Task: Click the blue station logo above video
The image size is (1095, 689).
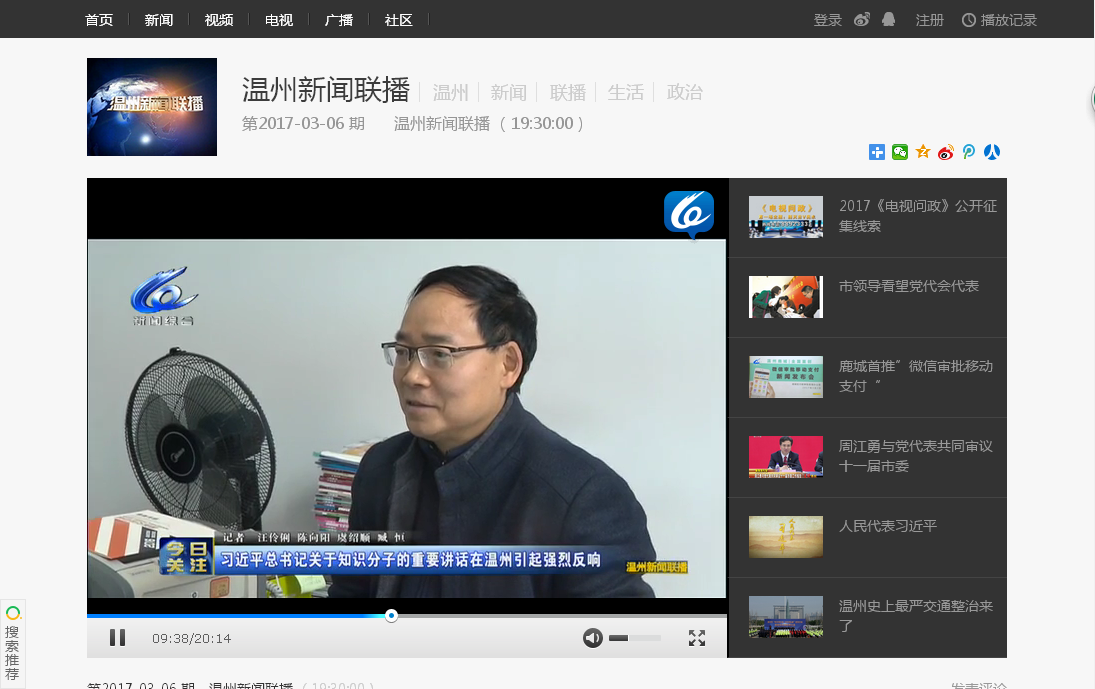Action: pyautogui.click(x=689, y=214)
